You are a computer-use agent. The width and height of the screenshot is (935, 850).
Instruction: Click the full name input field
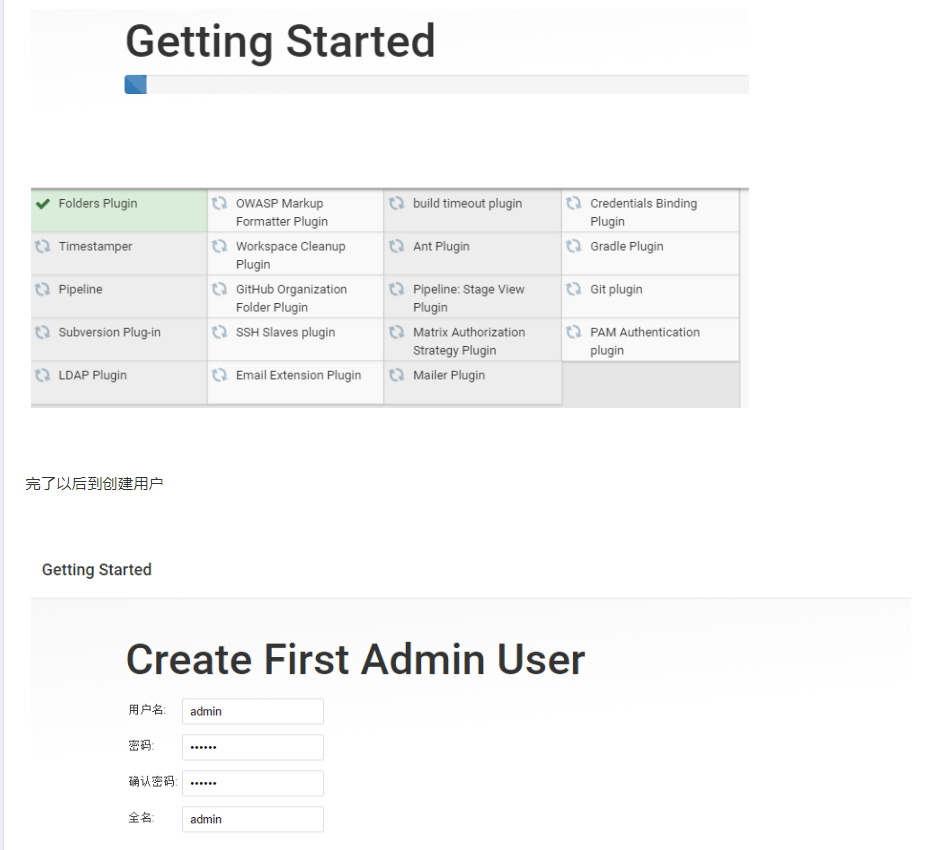[253, 819]
